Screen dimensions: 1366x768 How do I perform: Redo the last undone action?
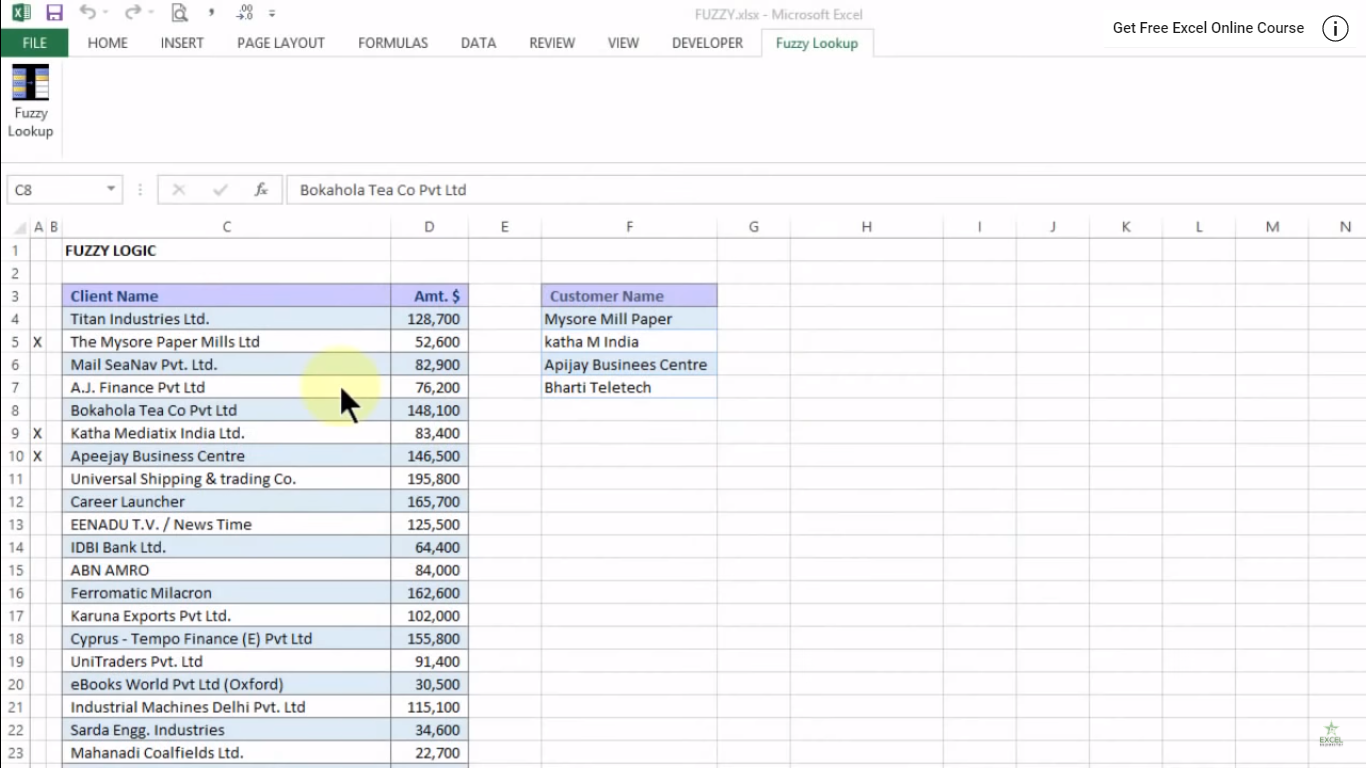[x=132, y=13]
